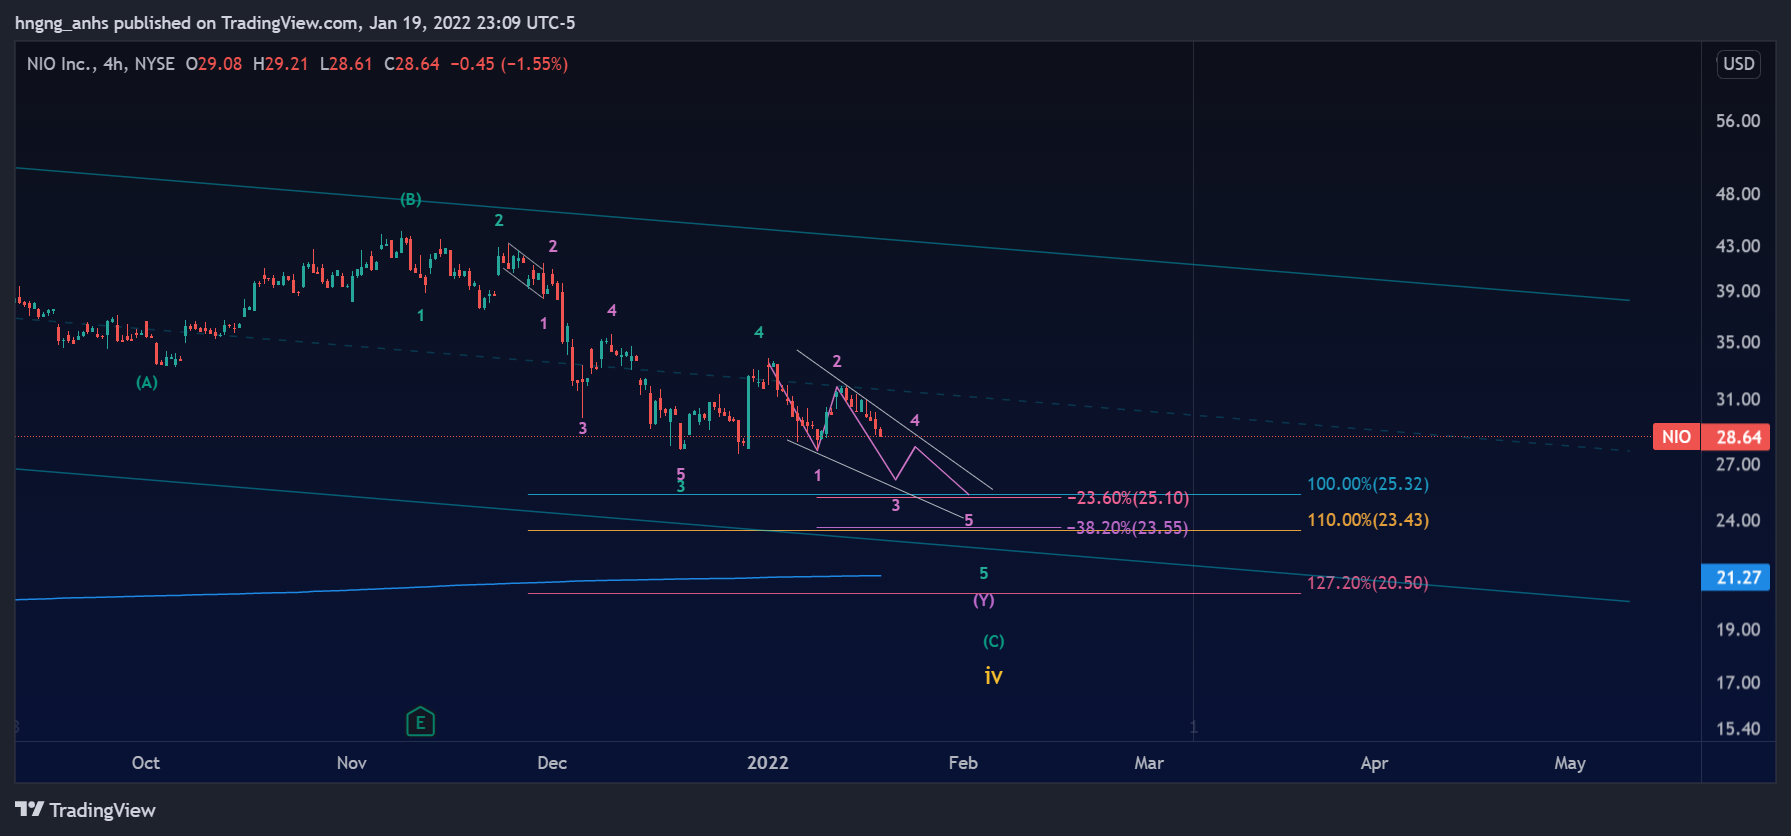Click the (B) wave label
The height and width of the screenshot is (836, 1791).
click(x=411, y=200)
